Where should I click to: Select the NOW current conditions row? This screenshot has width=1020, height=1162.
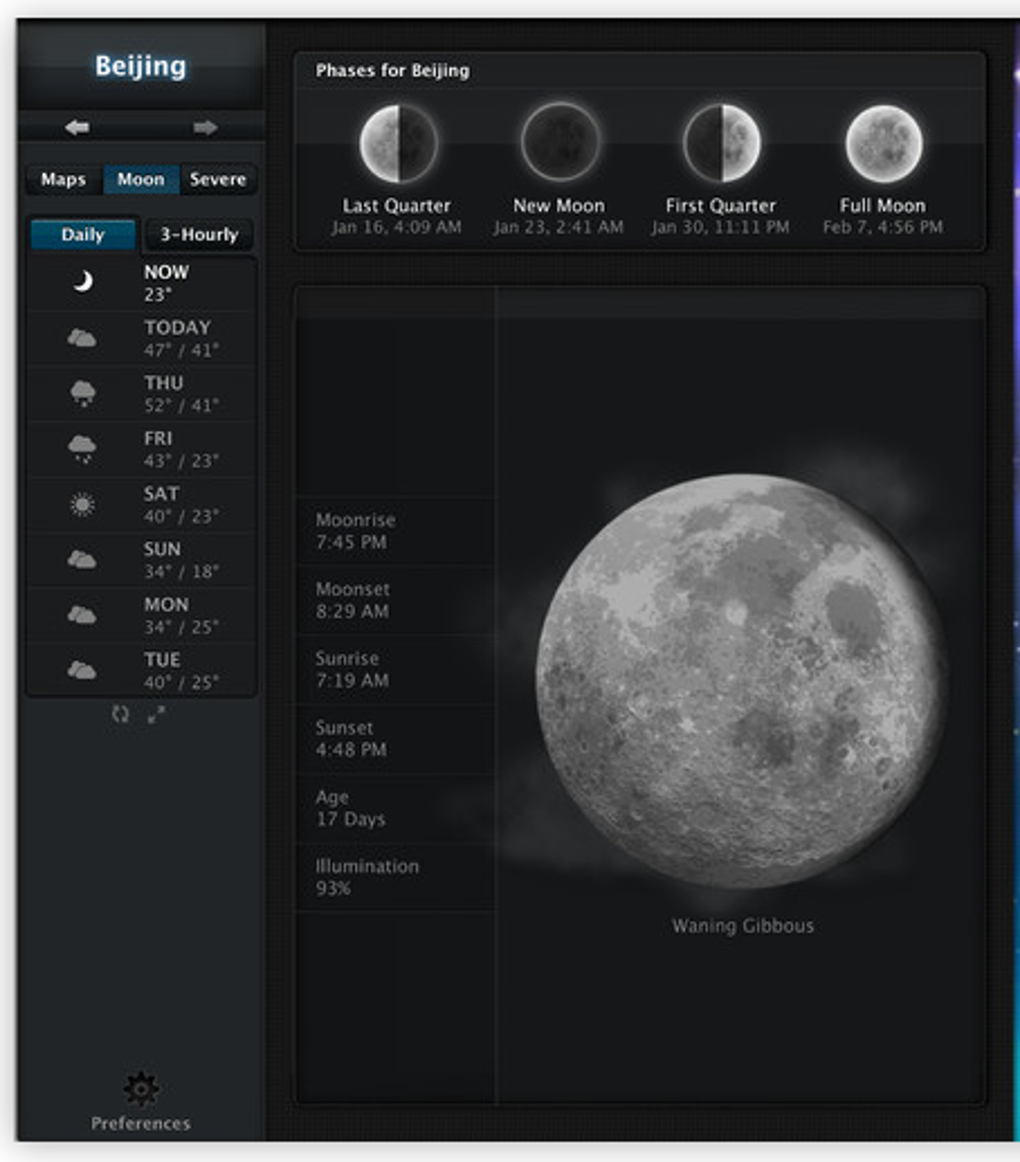[x=142, y=283]
